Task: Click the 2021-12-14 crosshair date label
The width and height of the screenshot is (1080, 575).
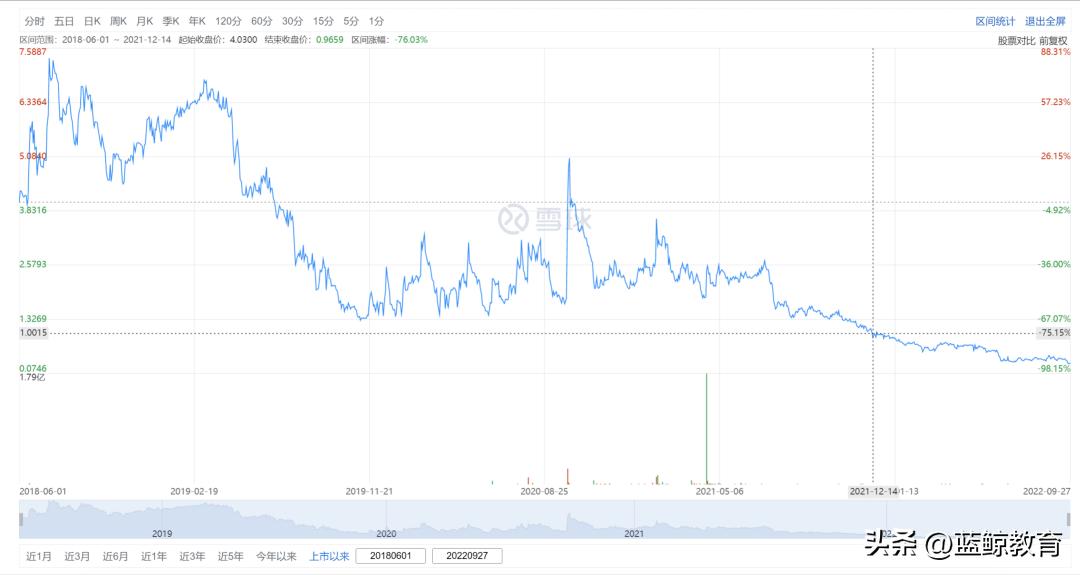Action: (x=873, y=492)
